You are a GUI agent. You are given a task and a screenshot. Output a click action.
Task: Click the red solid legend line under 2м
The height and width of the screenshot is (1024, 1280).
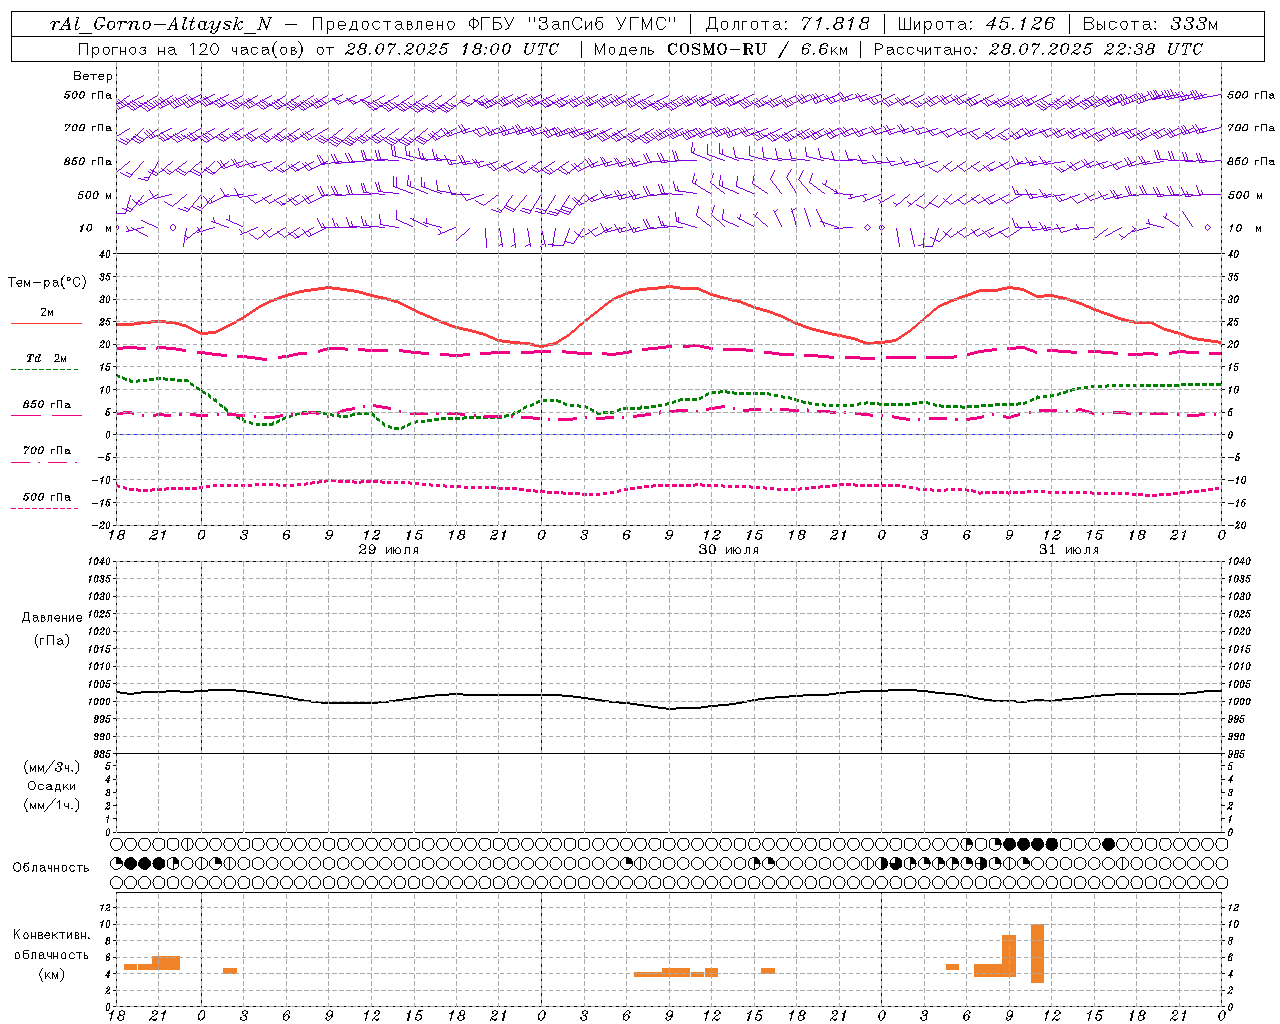46,324
